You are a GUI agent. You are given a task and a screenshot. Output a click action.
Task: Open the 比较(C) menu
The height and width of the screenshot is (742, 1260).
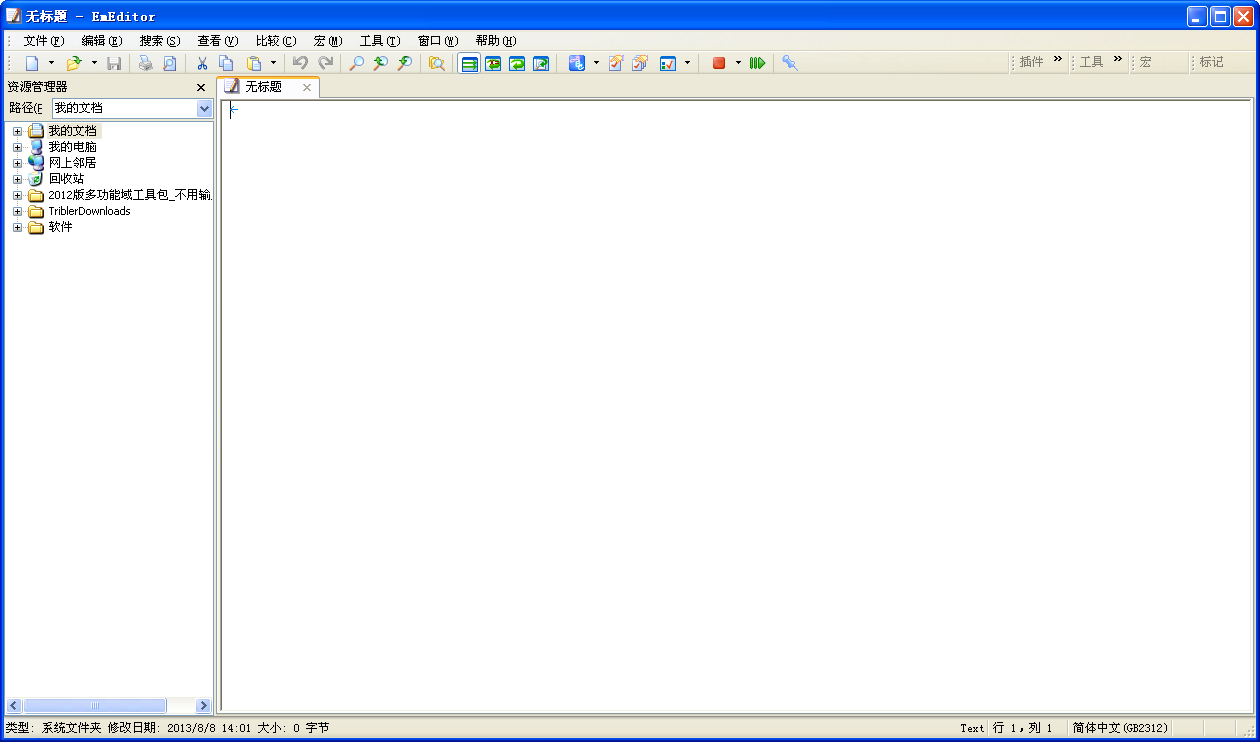276,41
